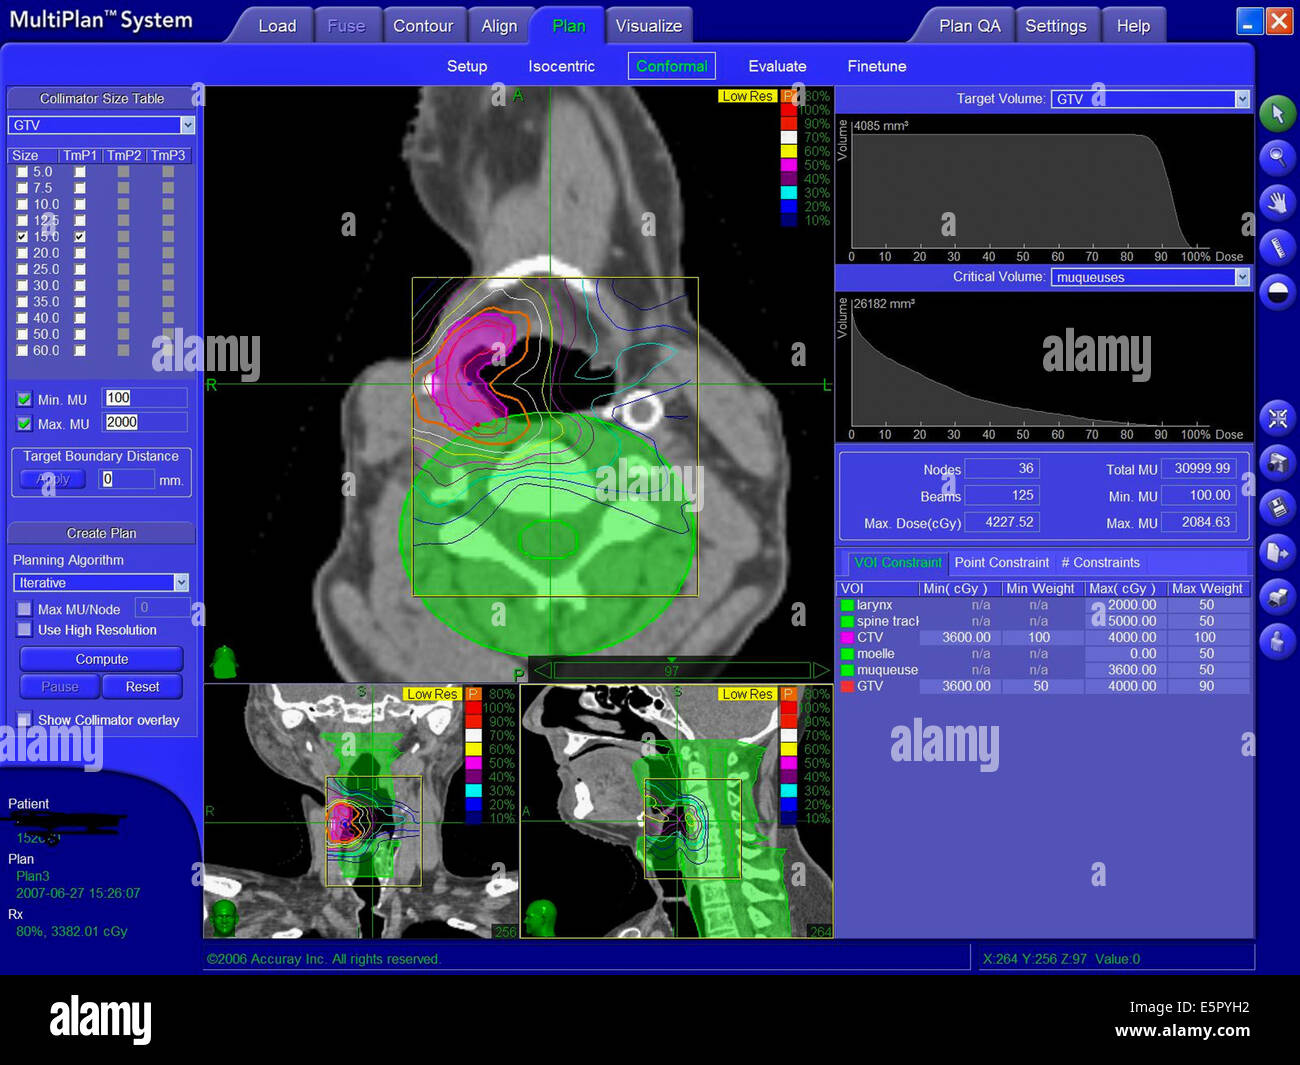
Task: Go to the Visualize tab
Action: pyautogui.click(x=649, y=26)
